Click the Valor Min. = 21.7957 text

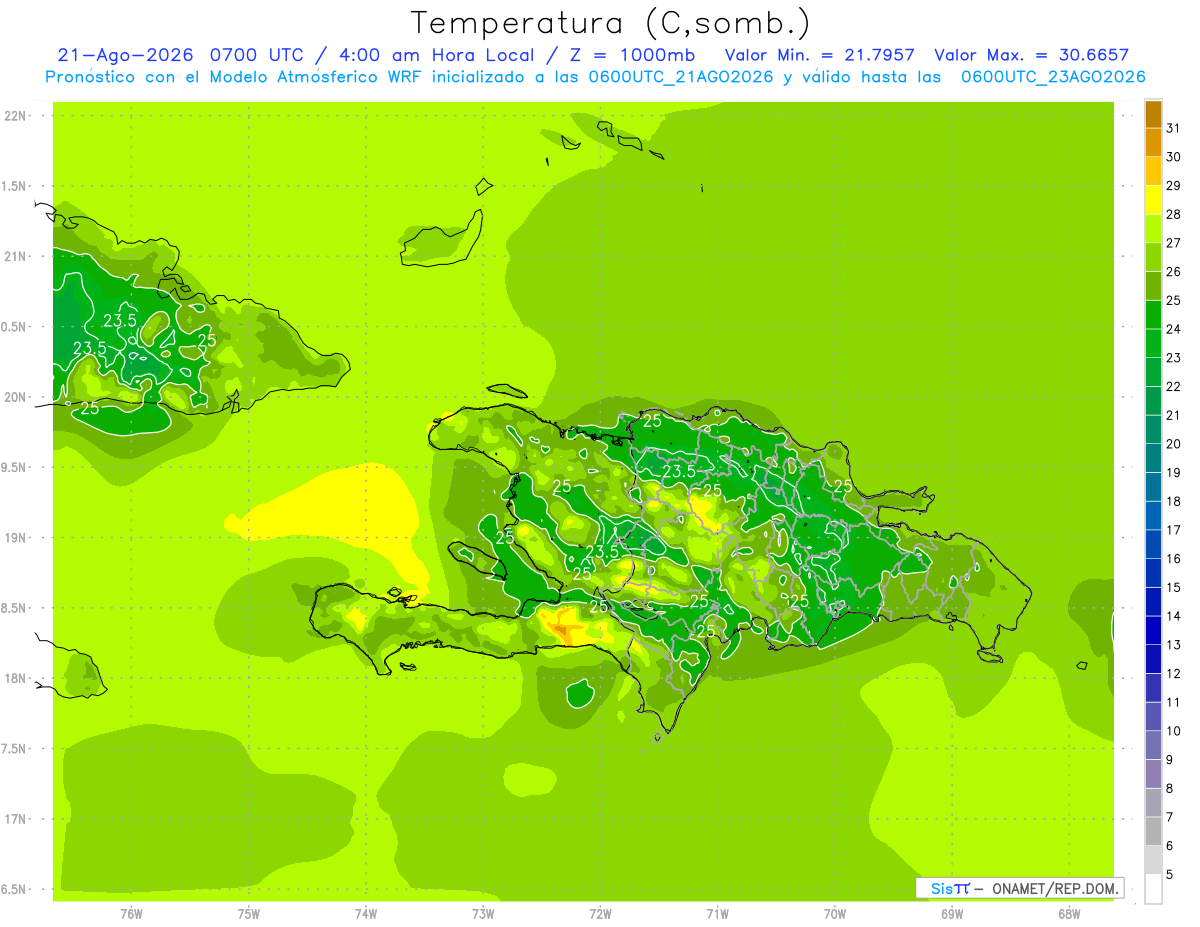(x=819, y=55)
